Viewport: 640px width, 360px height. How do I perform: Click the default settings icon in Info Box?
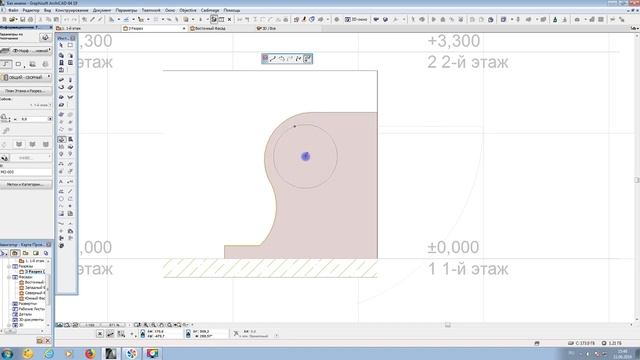45,38
